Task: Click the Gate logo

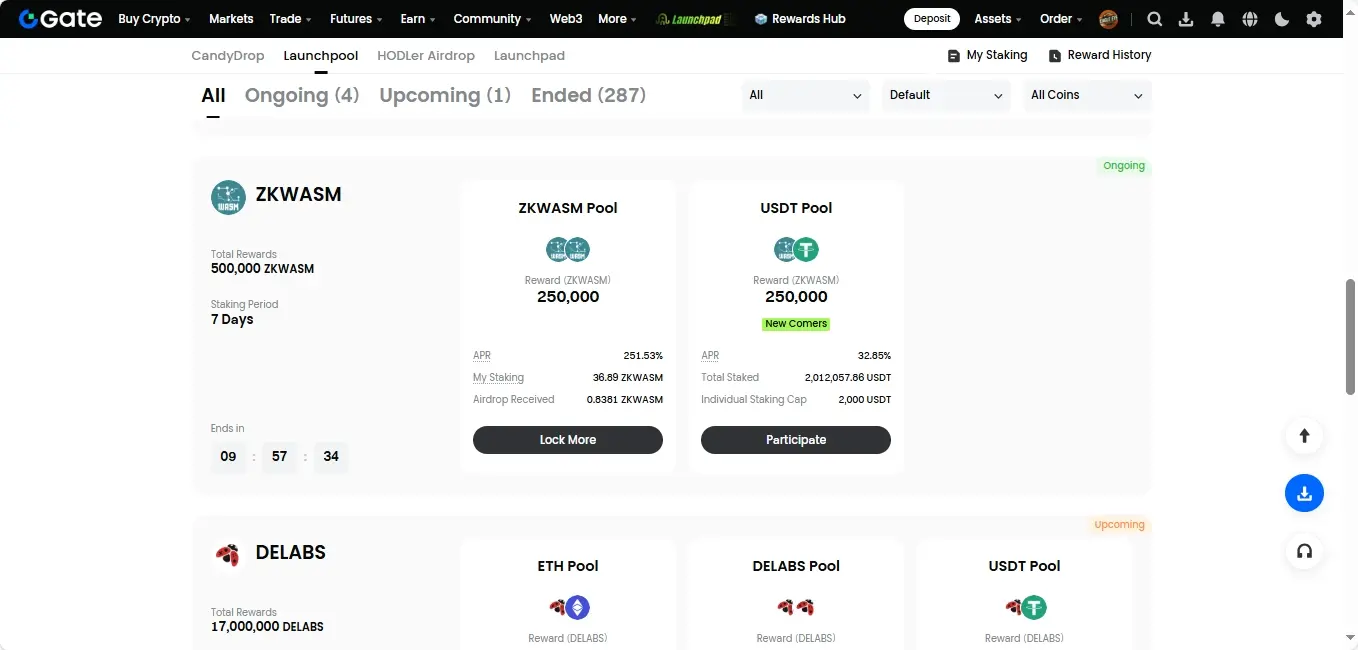Action: click(x=60, y=19)
